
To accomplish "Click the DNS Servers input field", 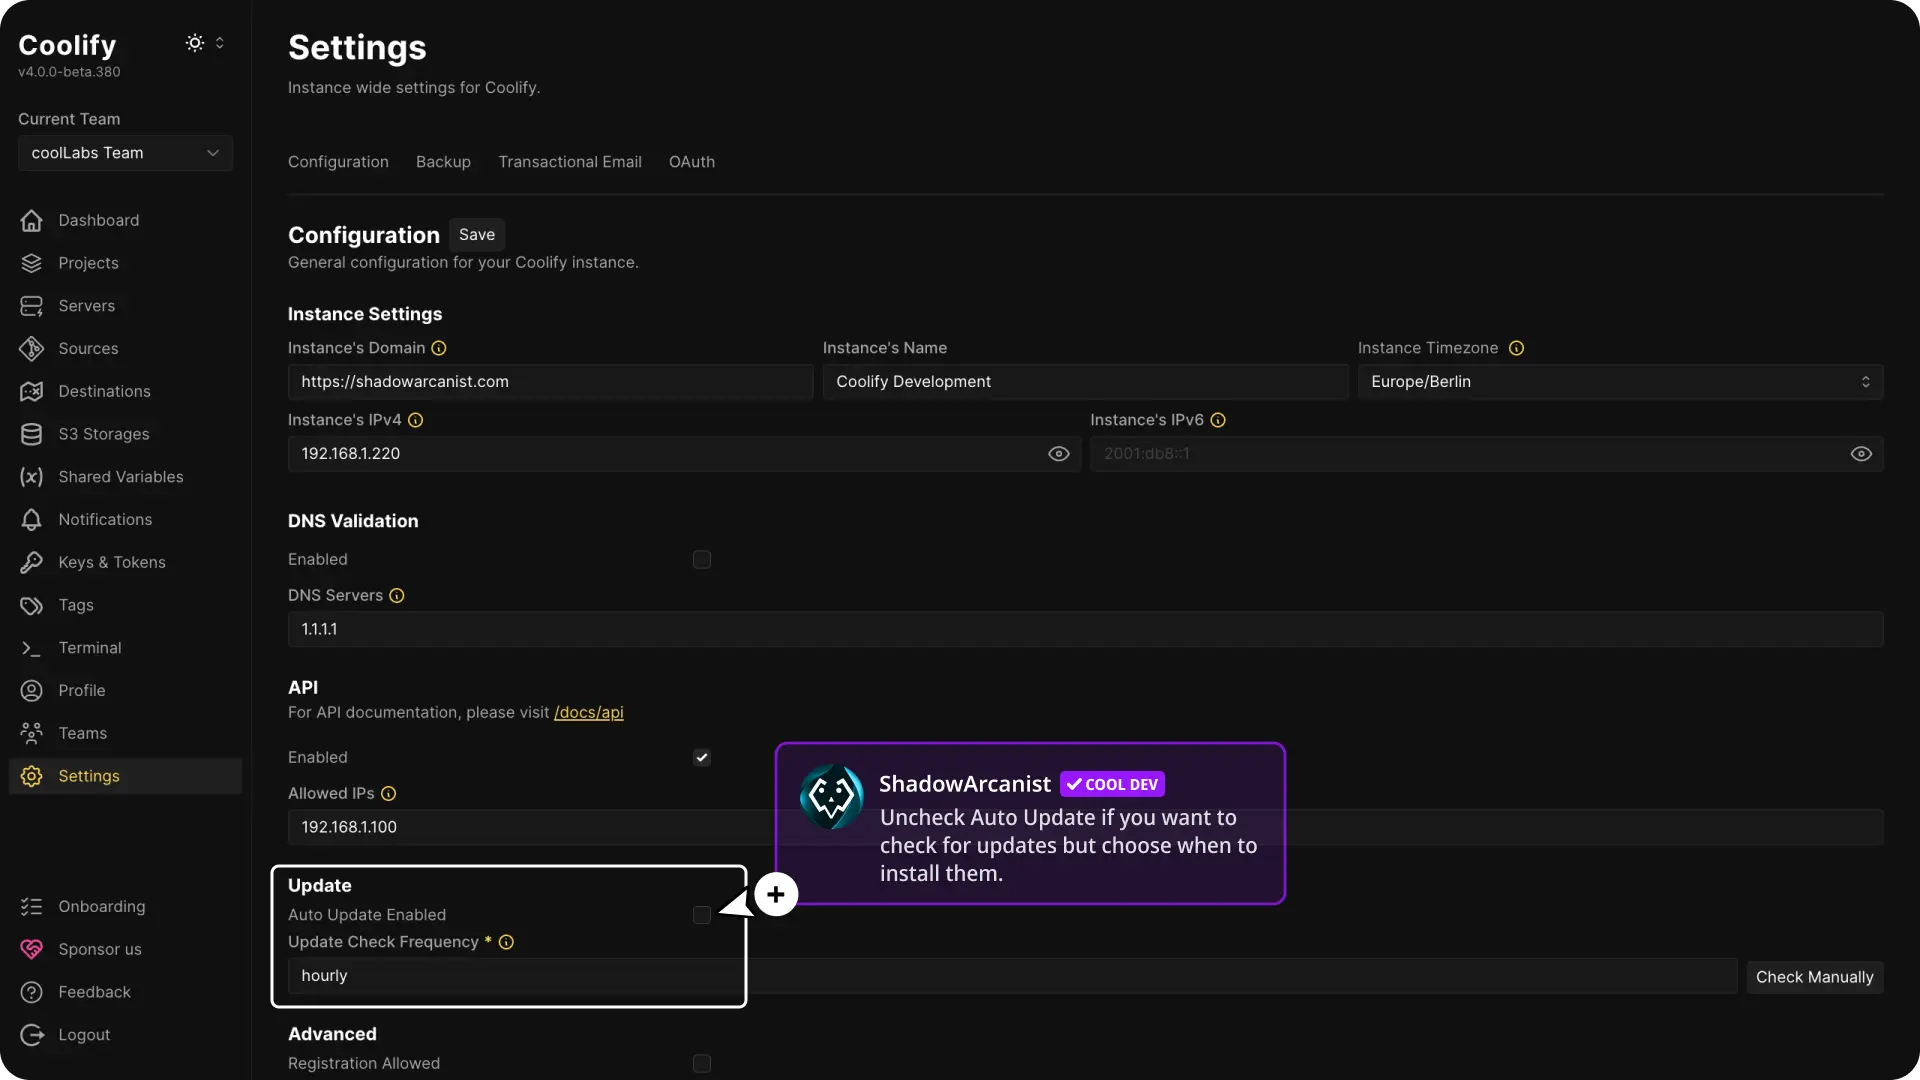I will 1085,629.
